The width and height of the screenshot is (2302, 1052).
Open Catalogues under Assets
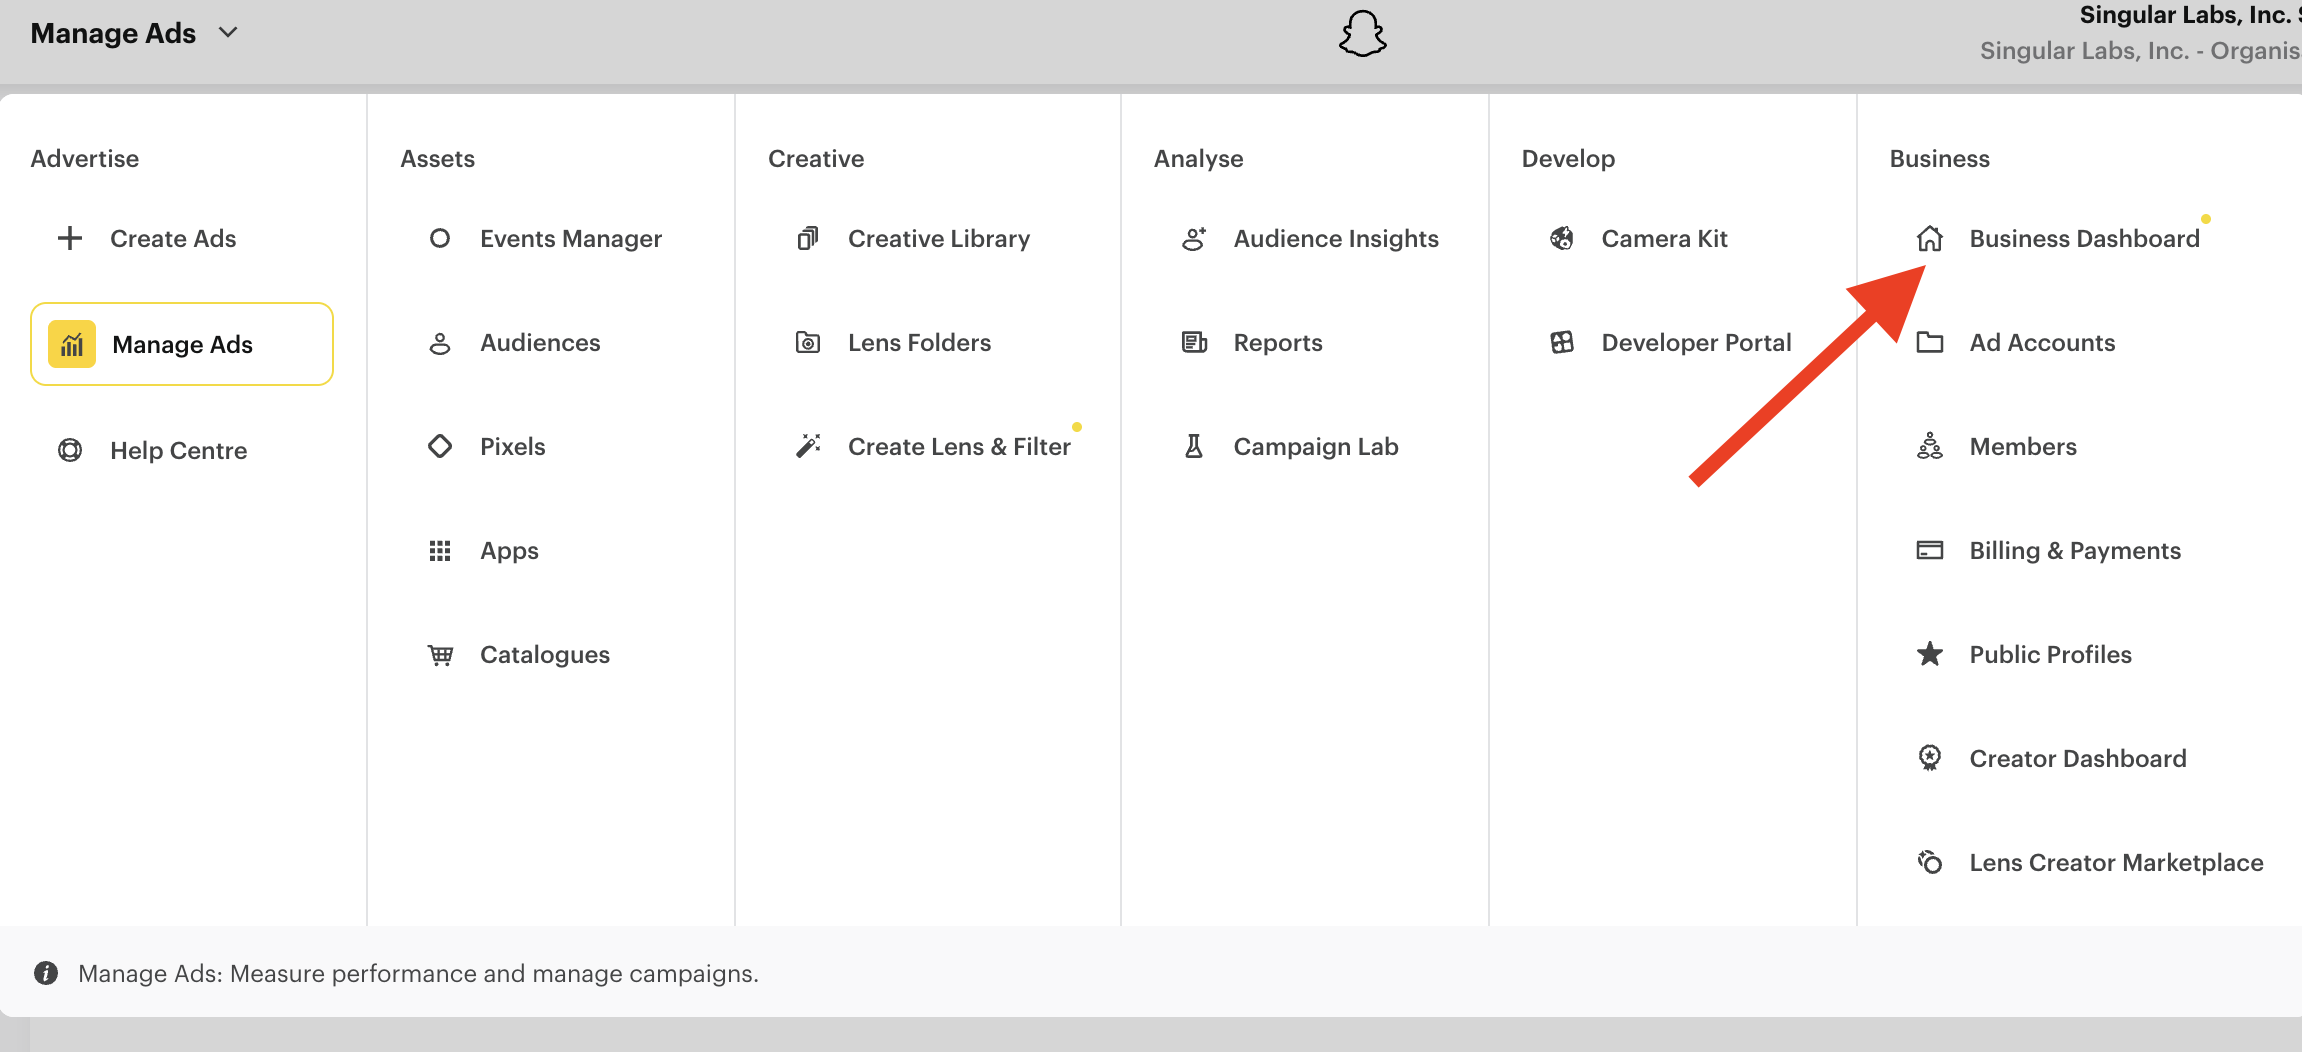545,655
